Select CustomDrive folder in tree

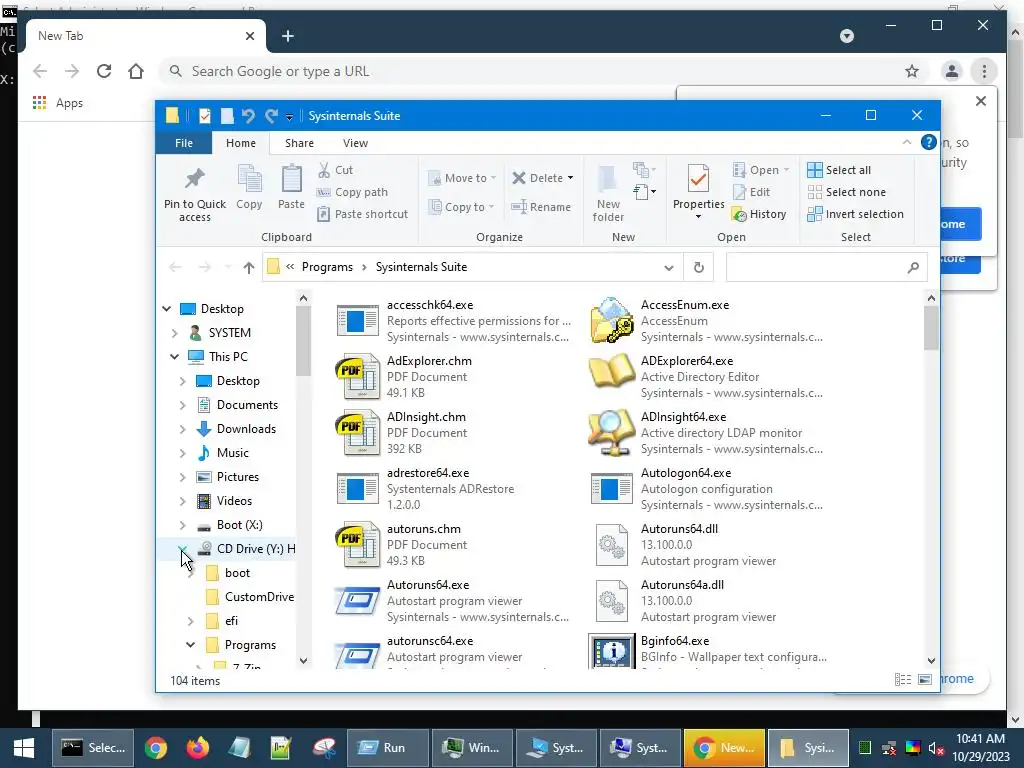pos(250,597)
